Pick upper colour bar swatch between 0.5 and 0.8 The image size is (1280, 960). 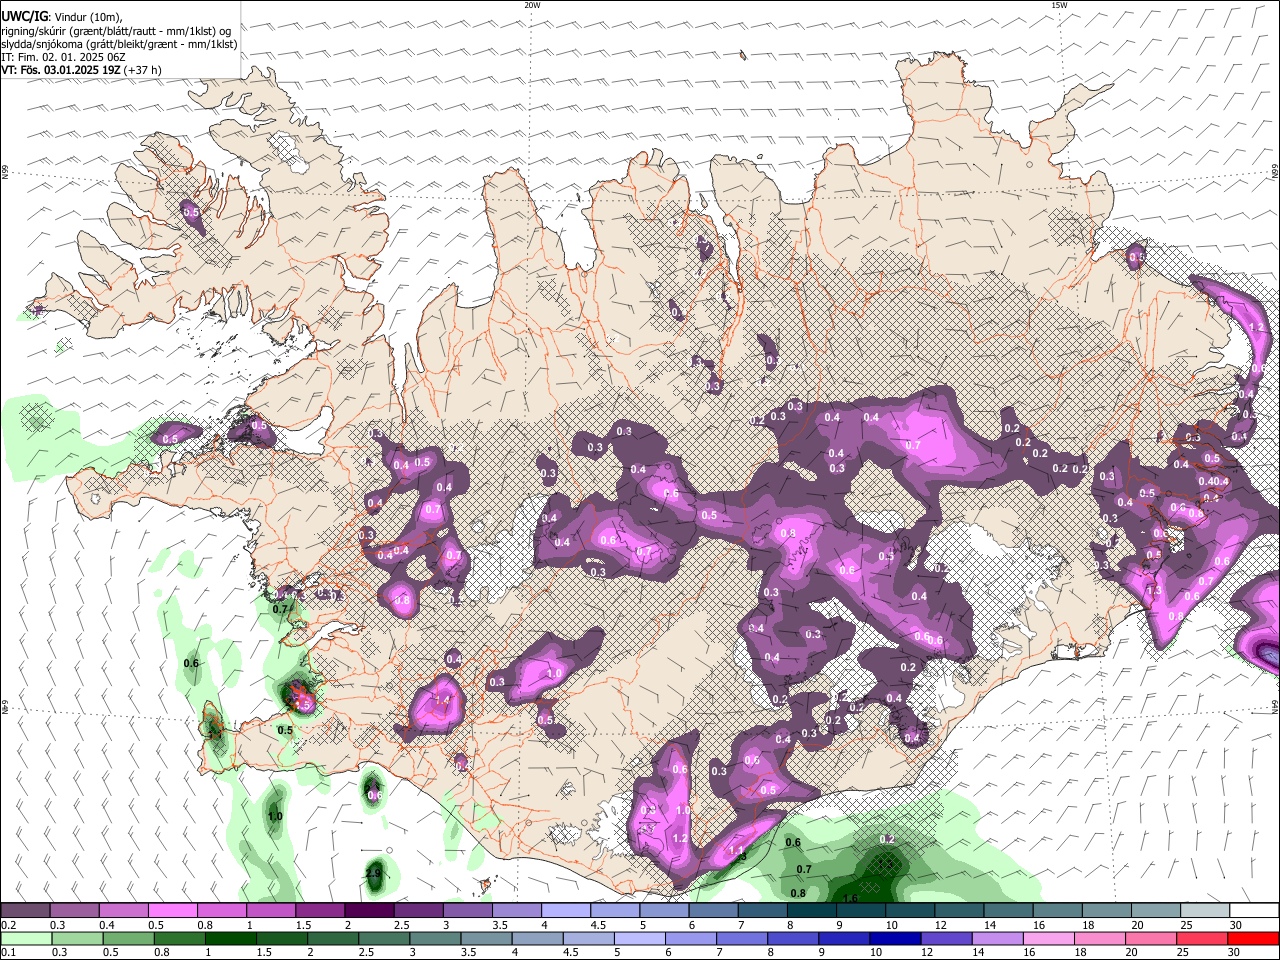(x=172, y=911)
